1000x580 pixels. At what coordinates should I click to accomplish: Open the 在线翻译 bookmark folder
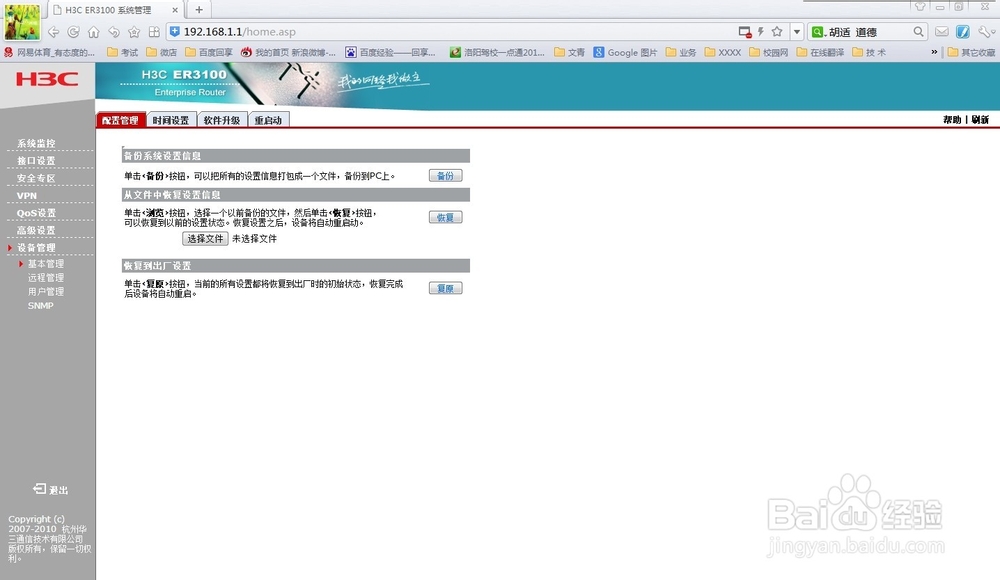tap(820, 52)
